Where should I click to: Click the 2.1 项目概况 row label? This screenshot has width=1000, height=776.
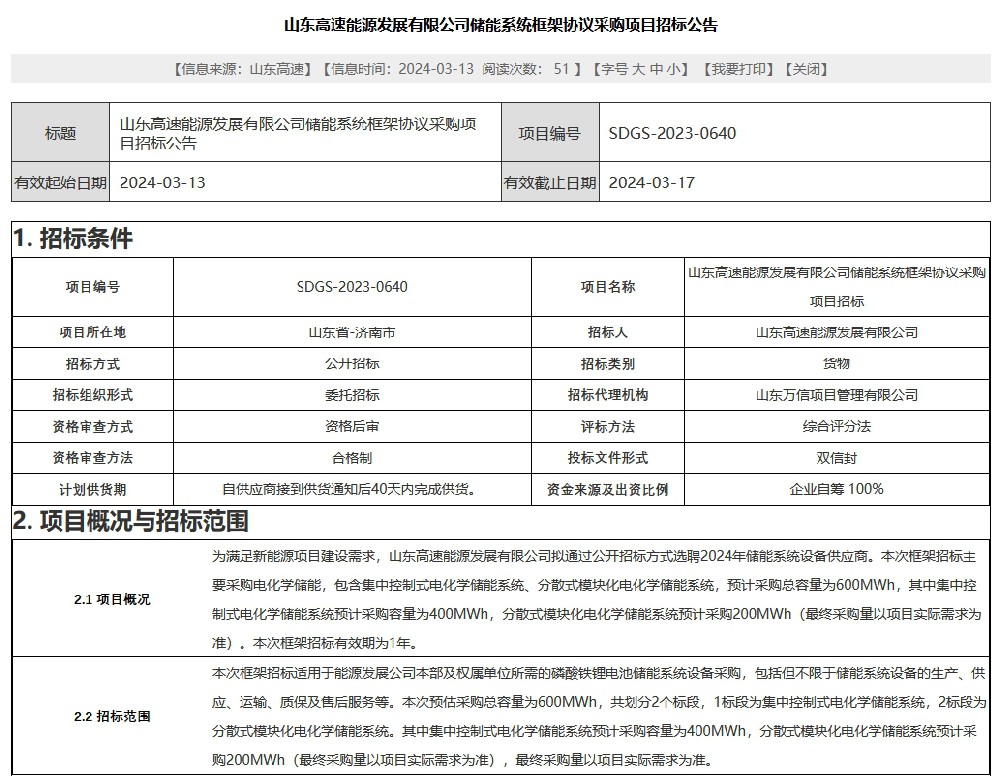tap(112, 600)
